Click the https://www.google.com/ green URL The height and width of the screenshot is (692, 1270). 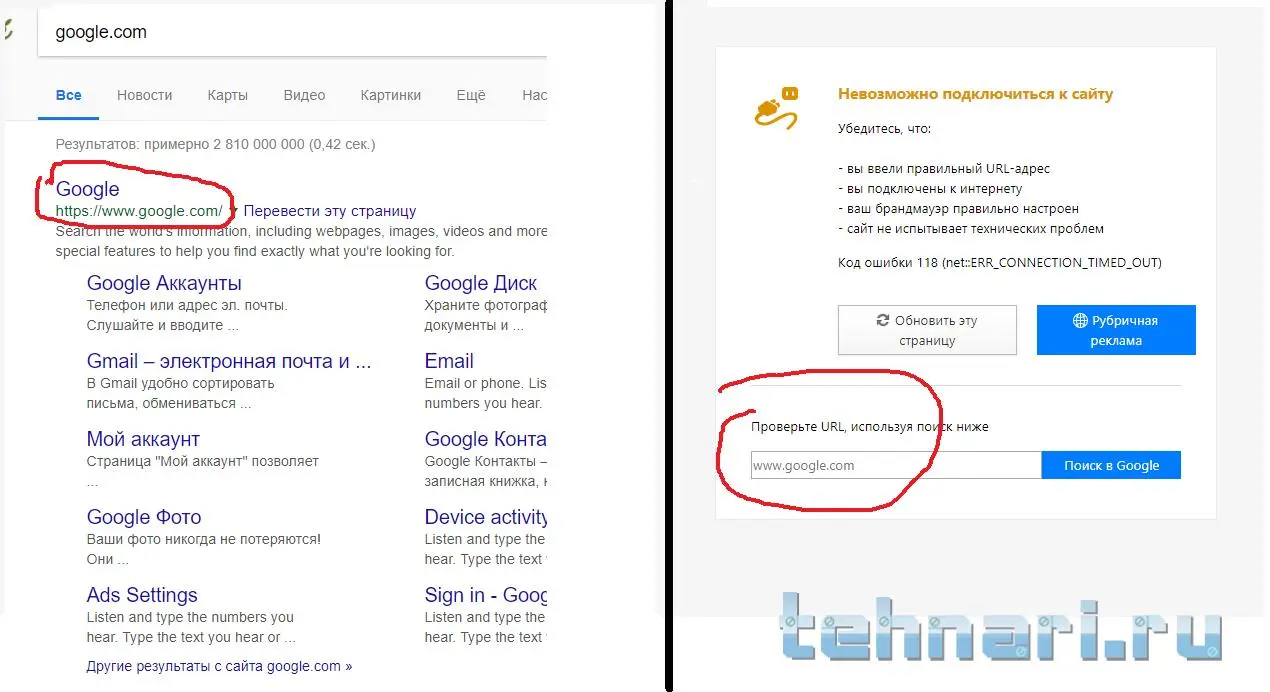point(139,211)
